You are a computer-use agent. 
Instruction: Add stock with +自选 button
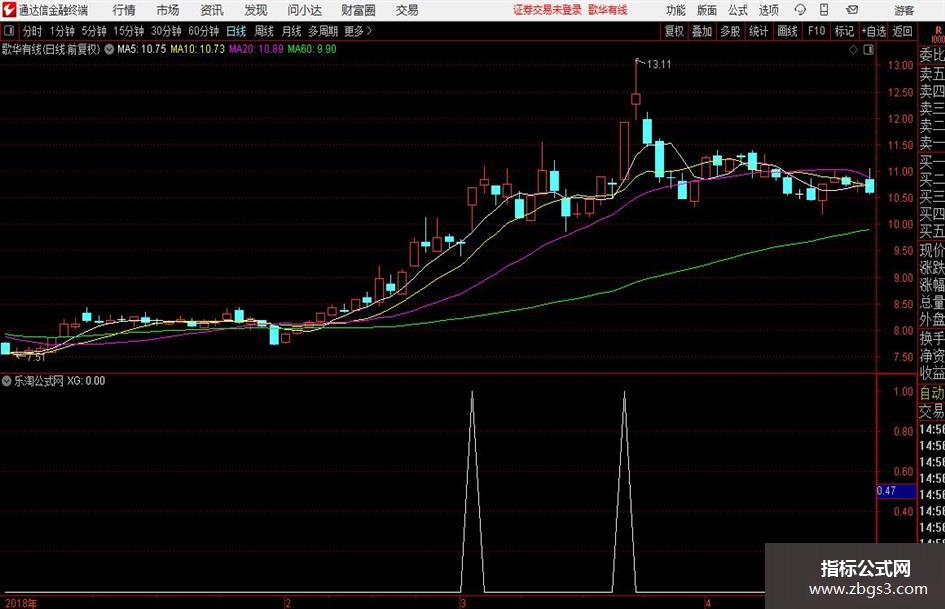pyautogui.click(x=873, y=31)
